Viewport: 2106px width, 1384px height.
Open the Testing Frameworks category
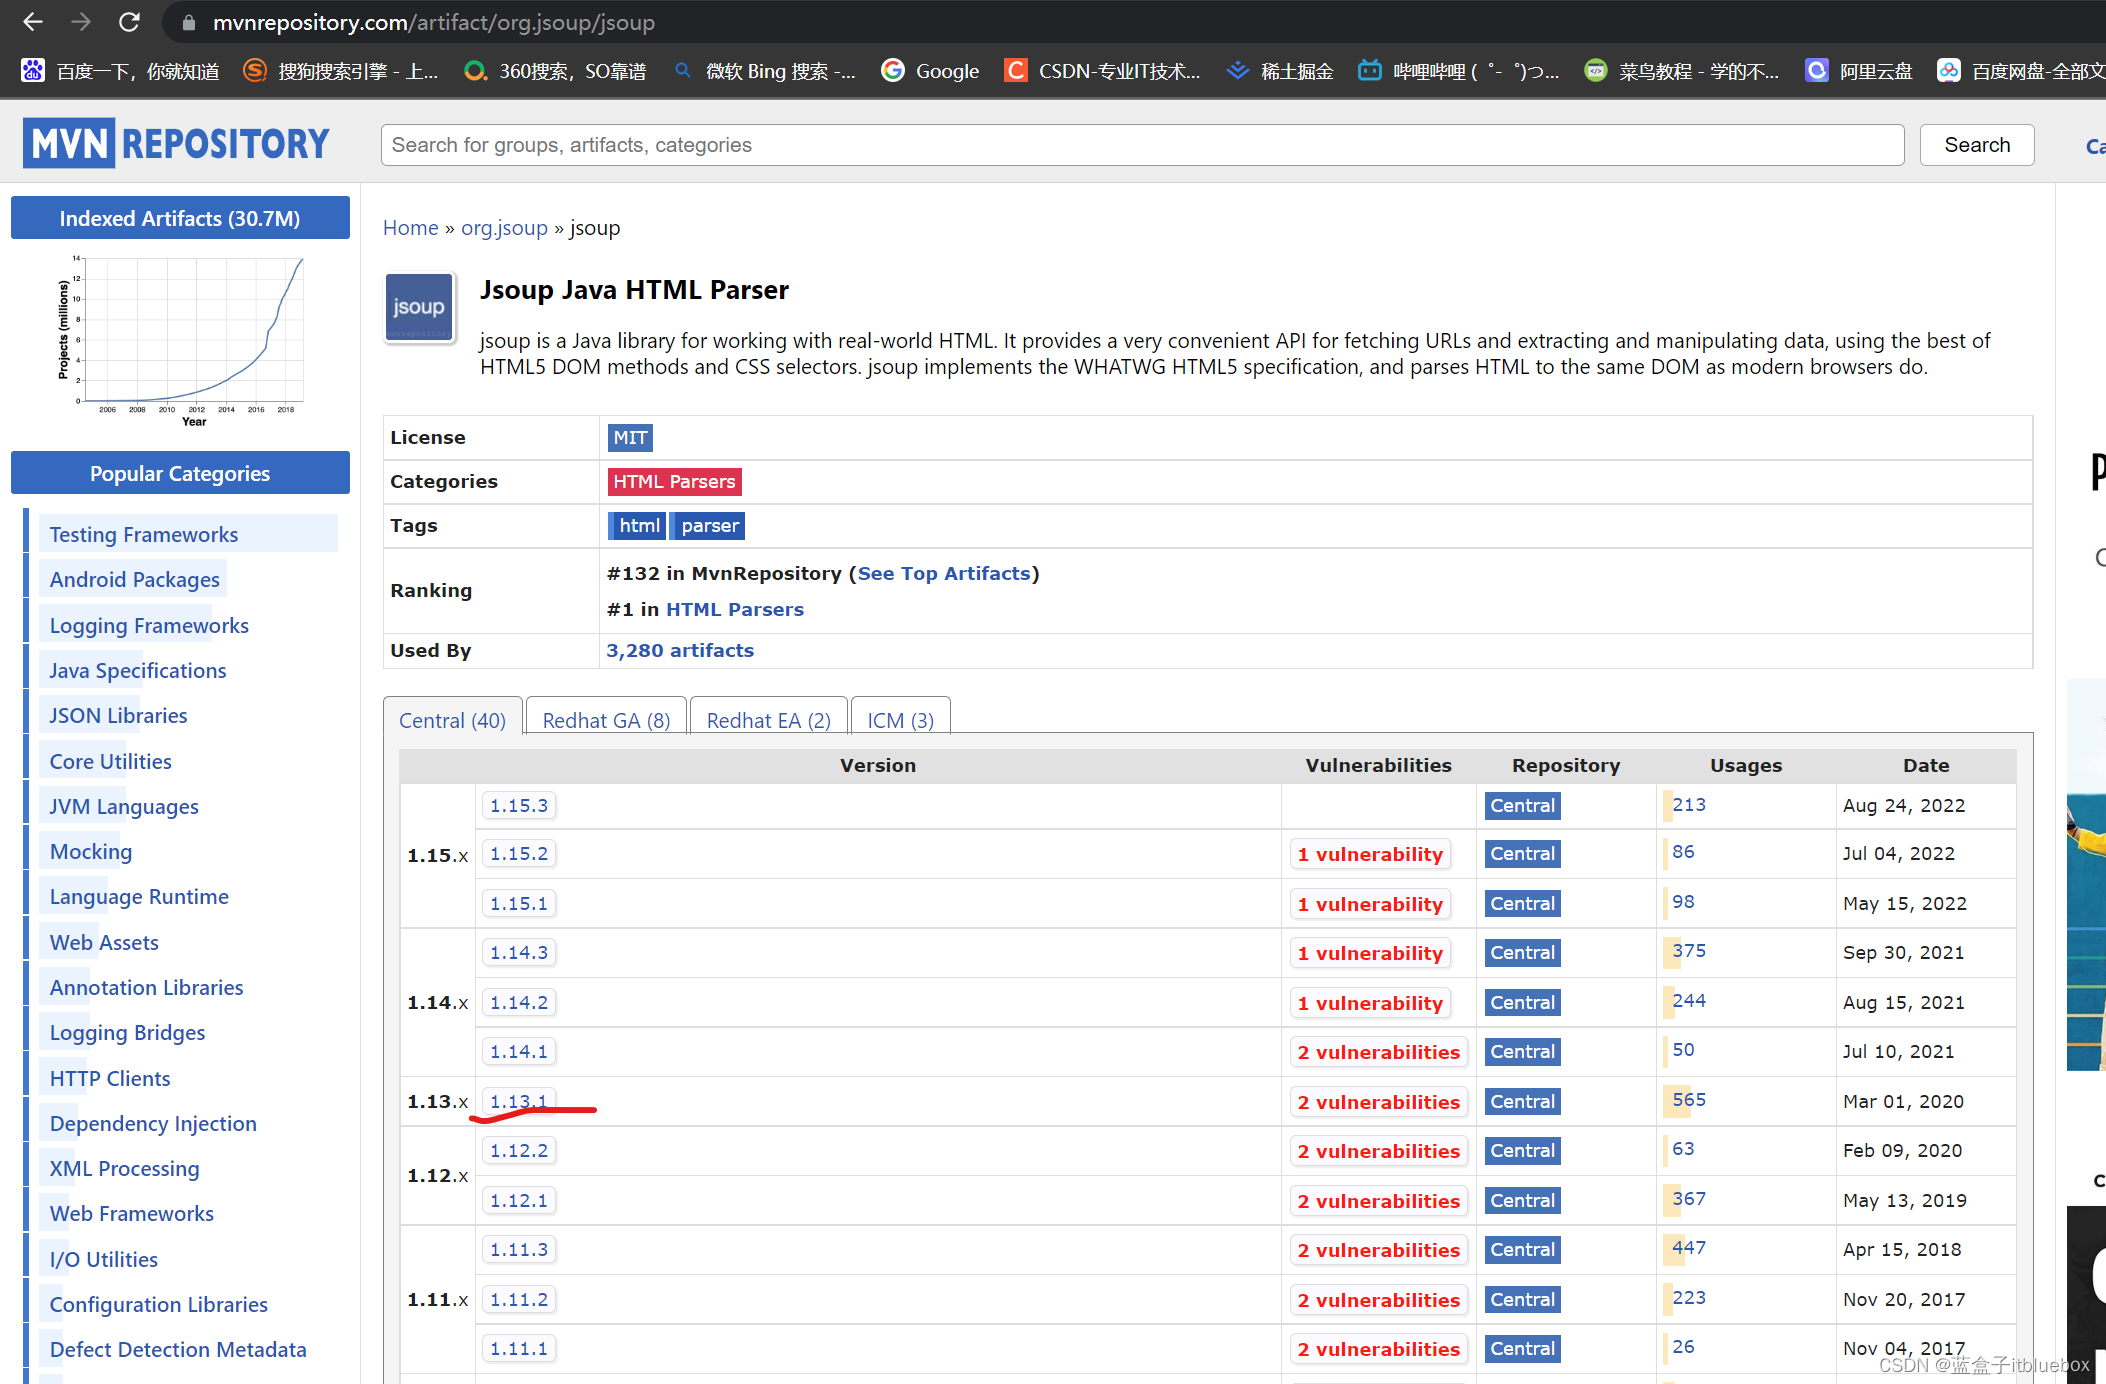pos(144,535)
